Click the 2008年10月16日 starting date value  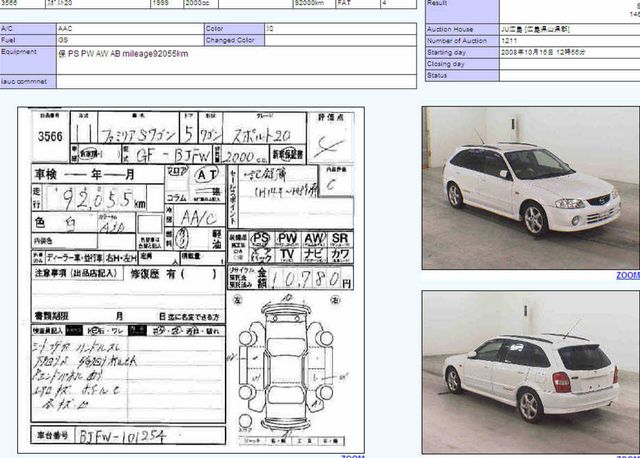543,53
